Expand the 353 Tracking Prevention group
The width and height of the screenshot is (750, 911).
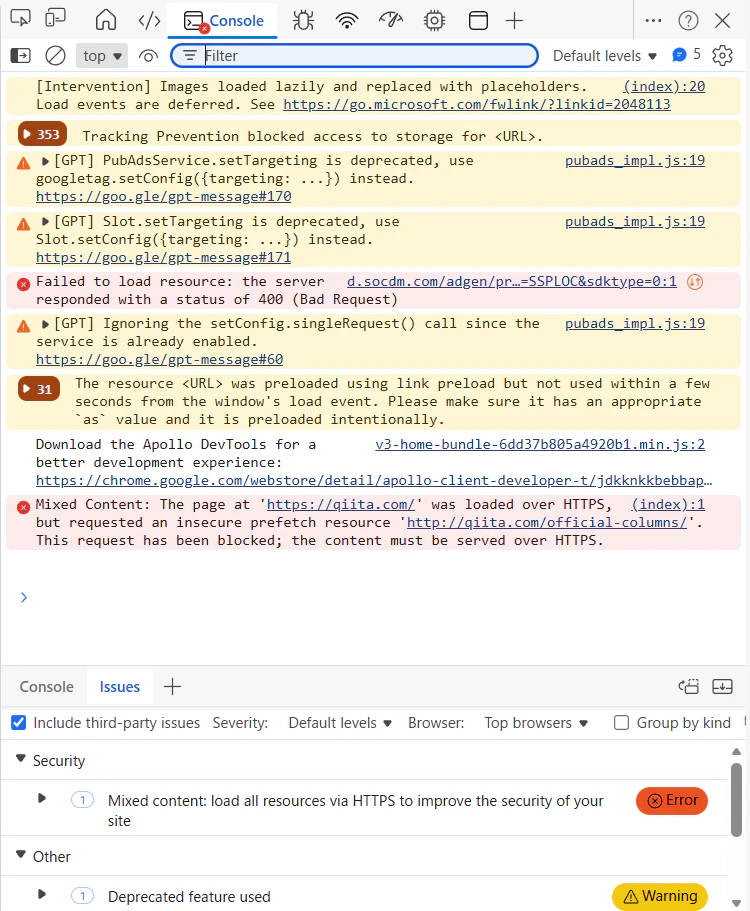[x=42, y=135]
